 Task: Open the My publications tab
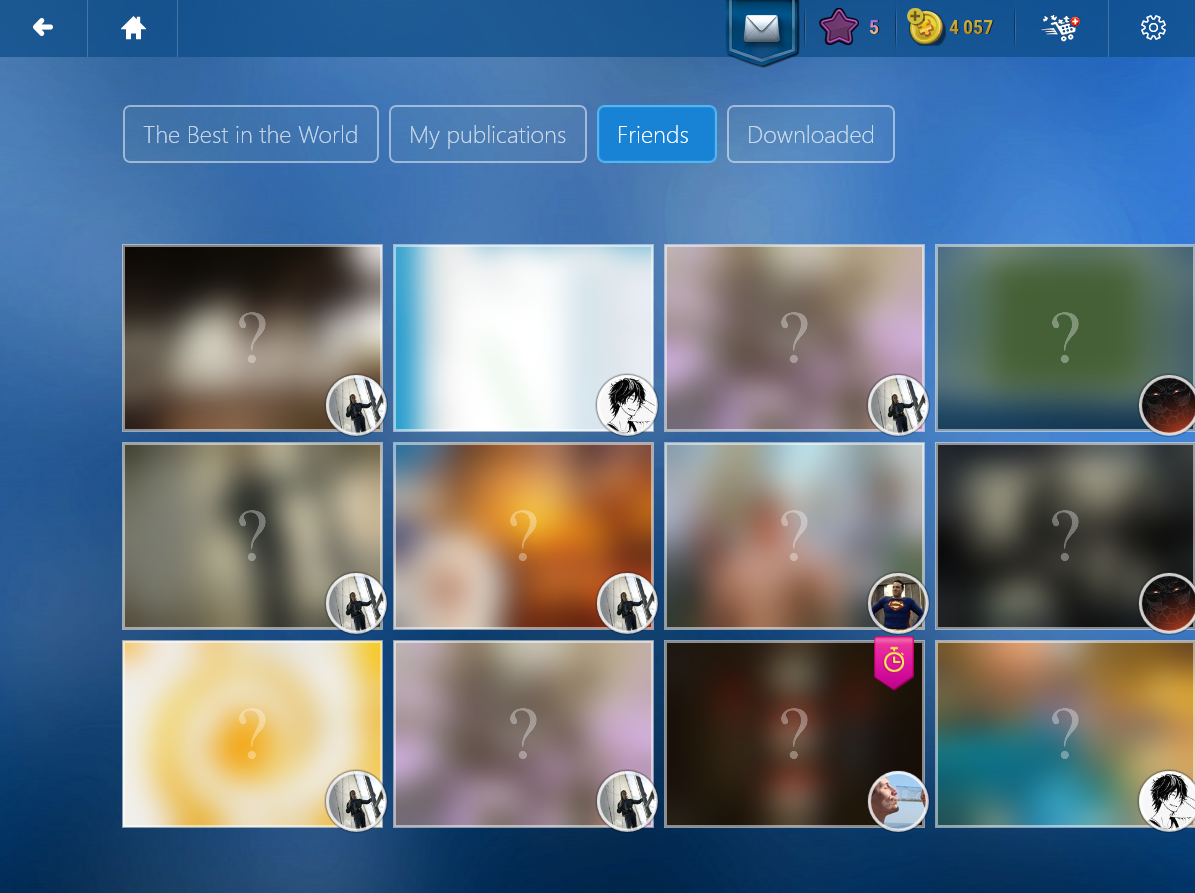(487, 134)
